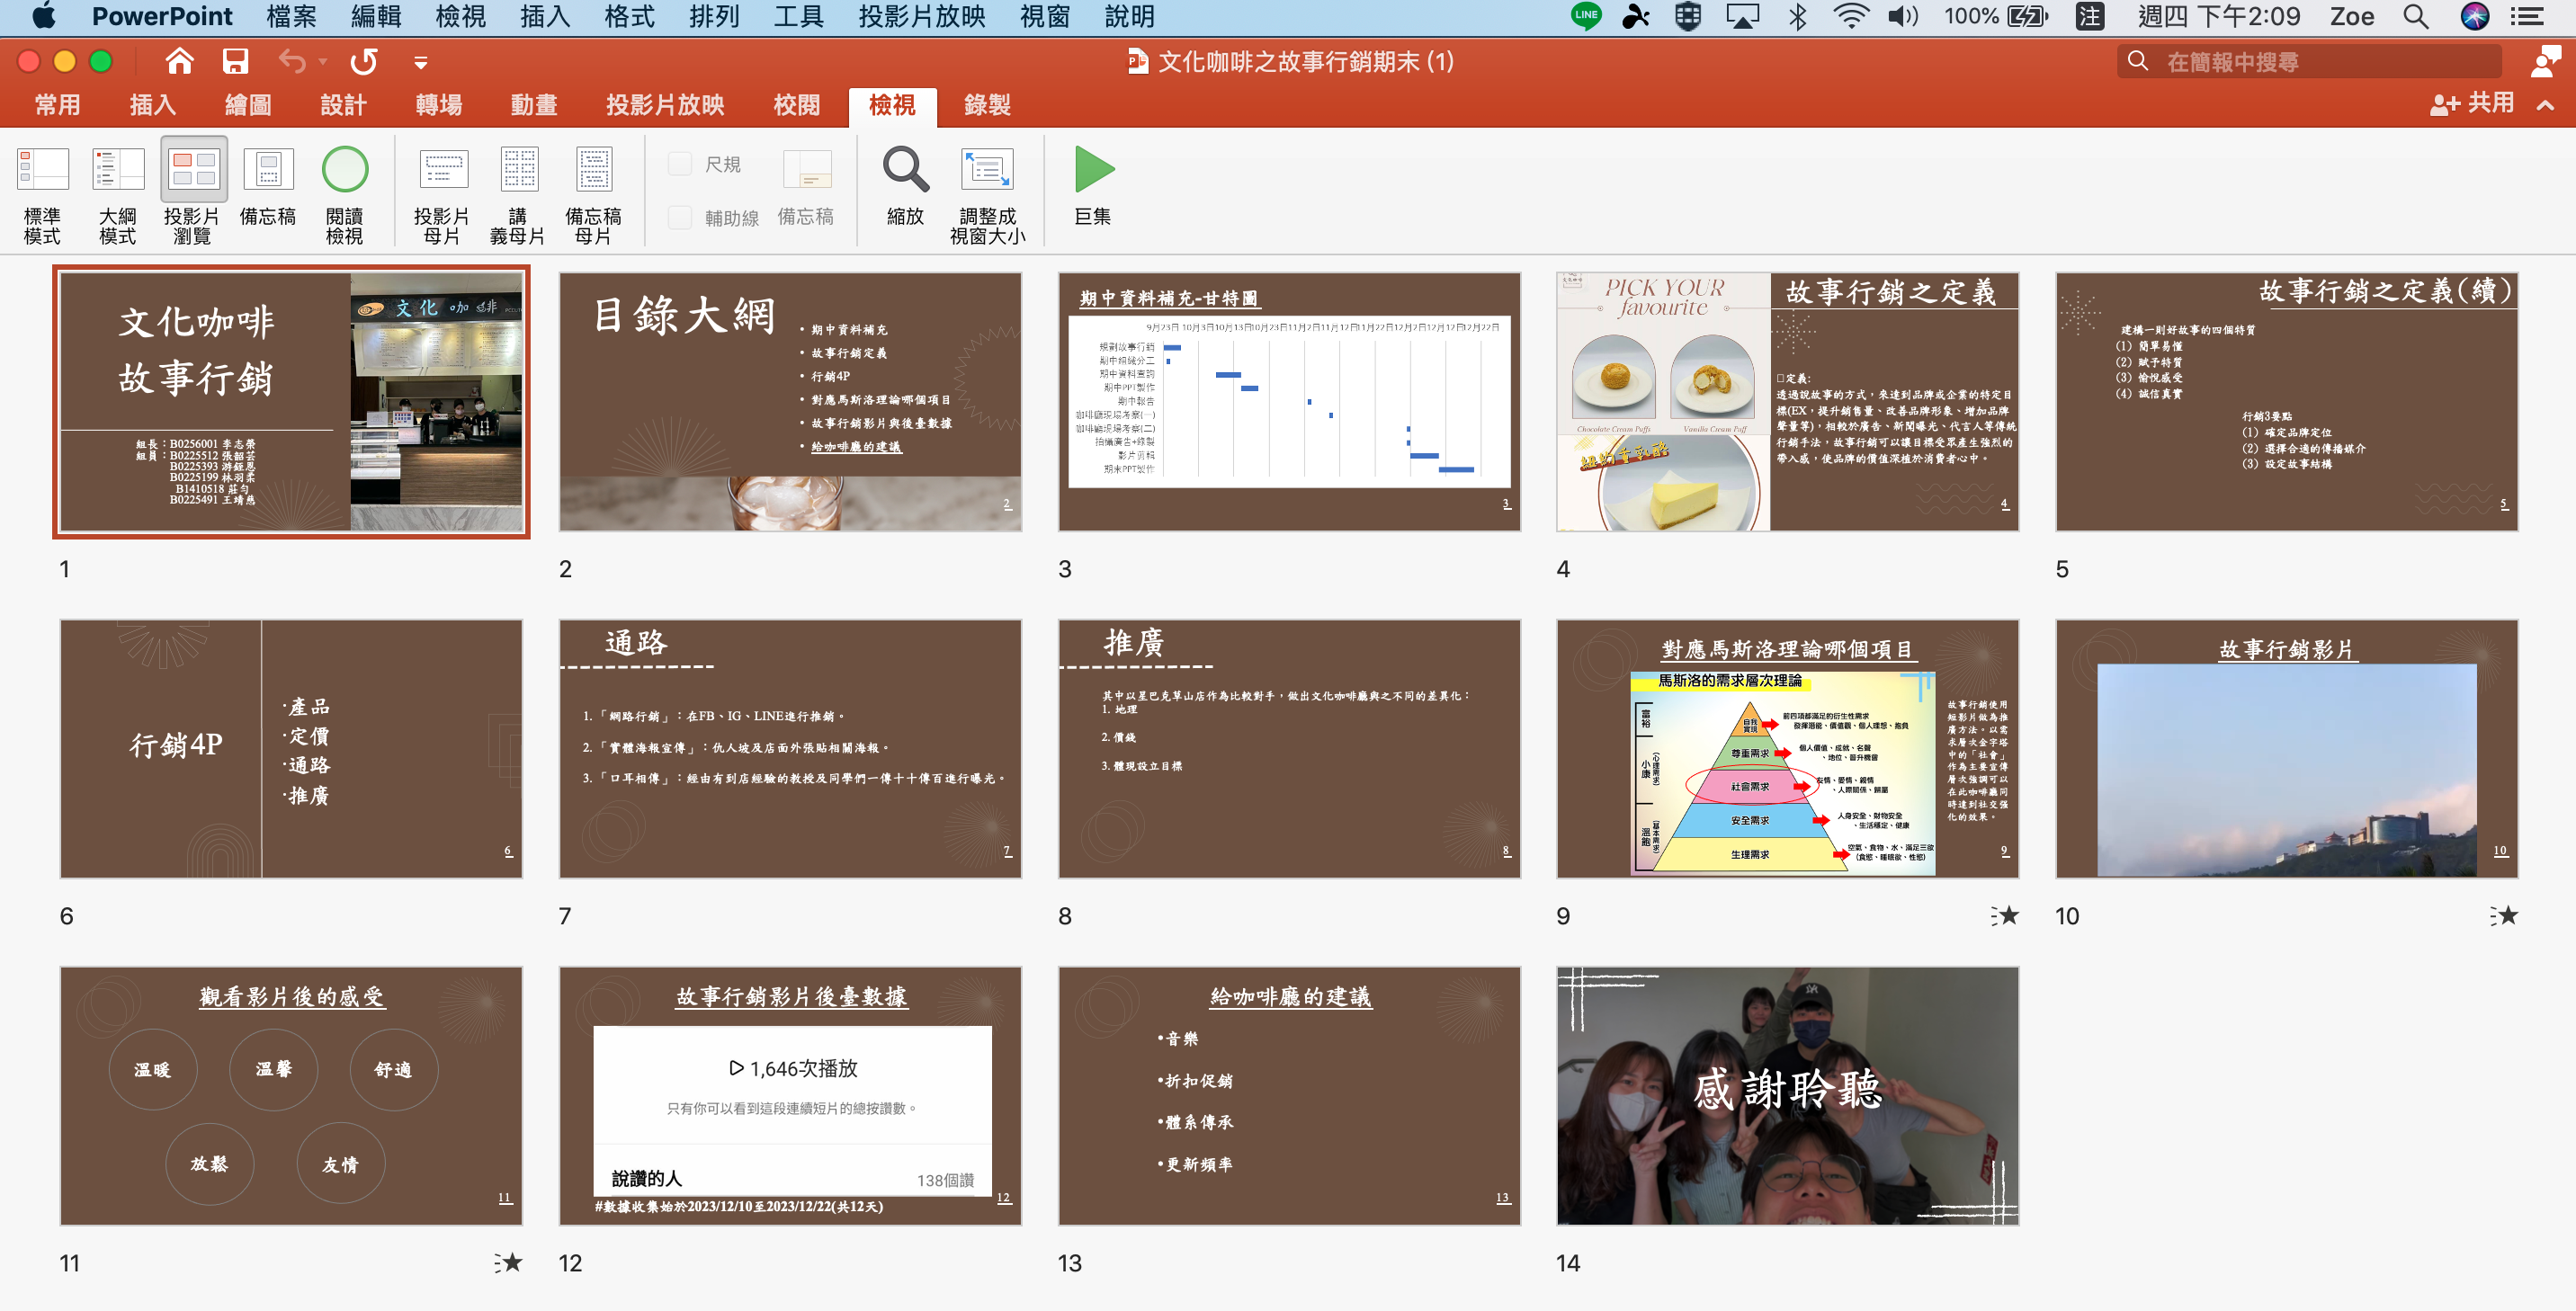2576x1311 pixels.
Task: Toggle the Ruler (尺規) checkbox
Action: [680, 164]
